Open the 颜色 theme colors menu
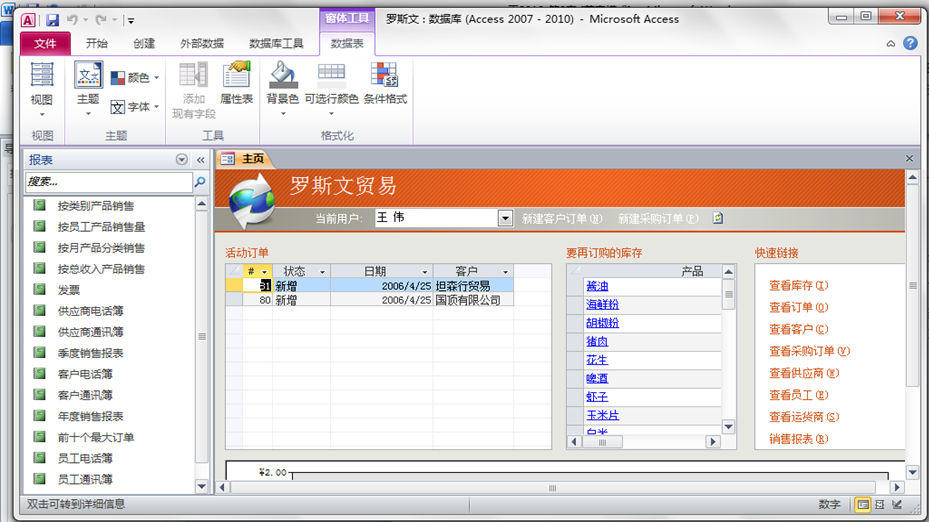Image resolution: width=929 pixels, height=522 pixels. [x=135, y=78]
